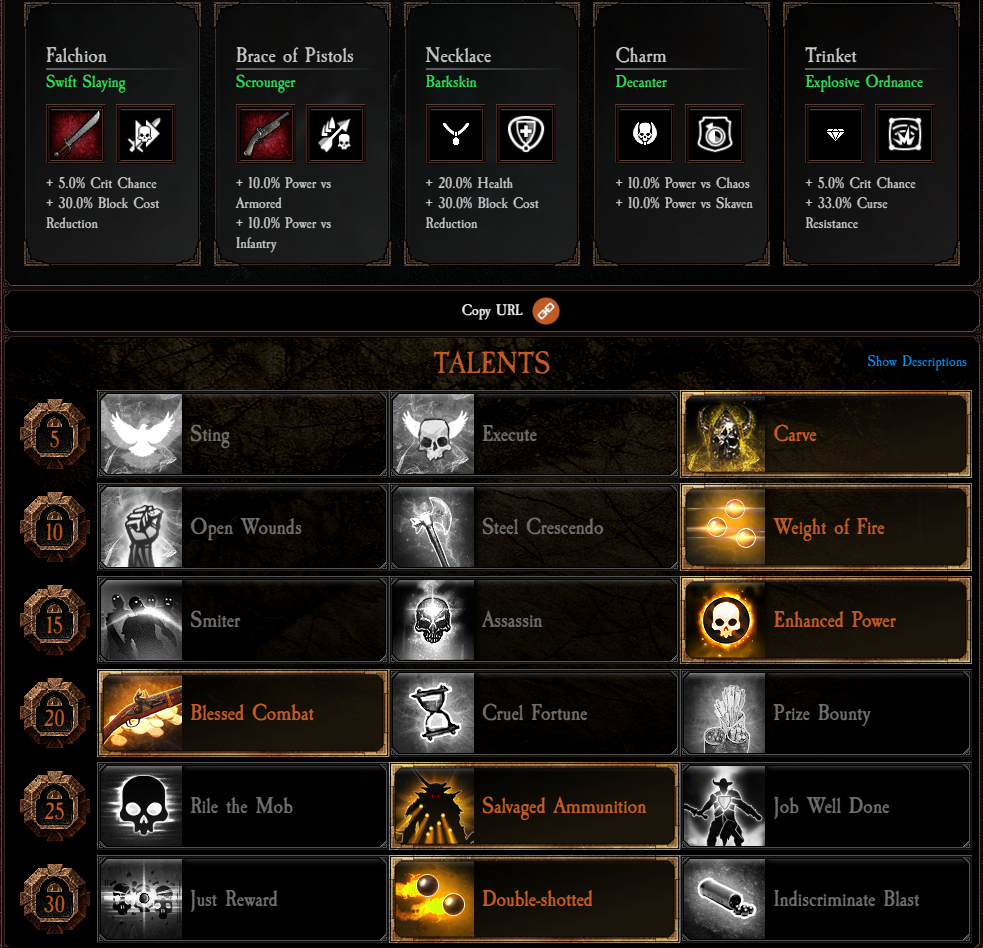Select the Prize Bounty talent
The image size is (983, 948).
coord(826,713)
